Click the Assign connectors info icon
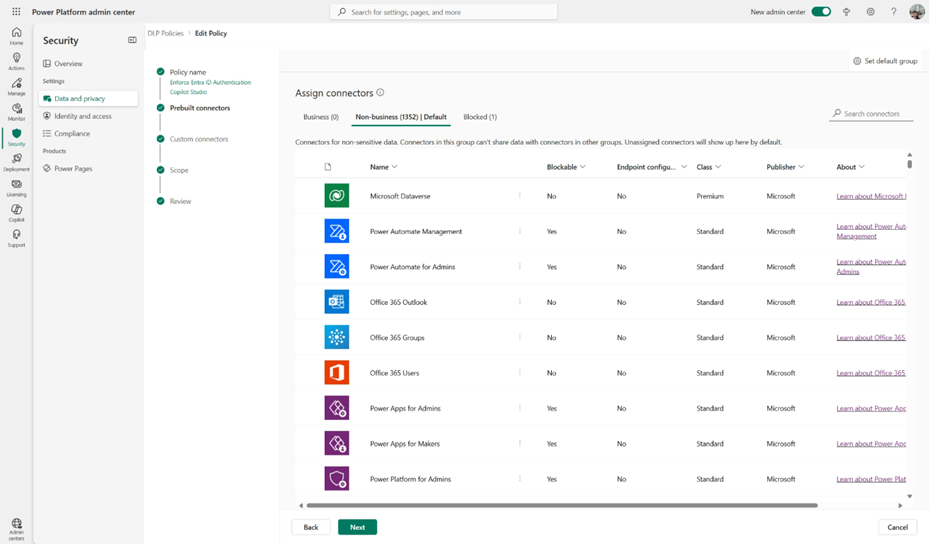 pyautogui.click(x=380, y=92)
